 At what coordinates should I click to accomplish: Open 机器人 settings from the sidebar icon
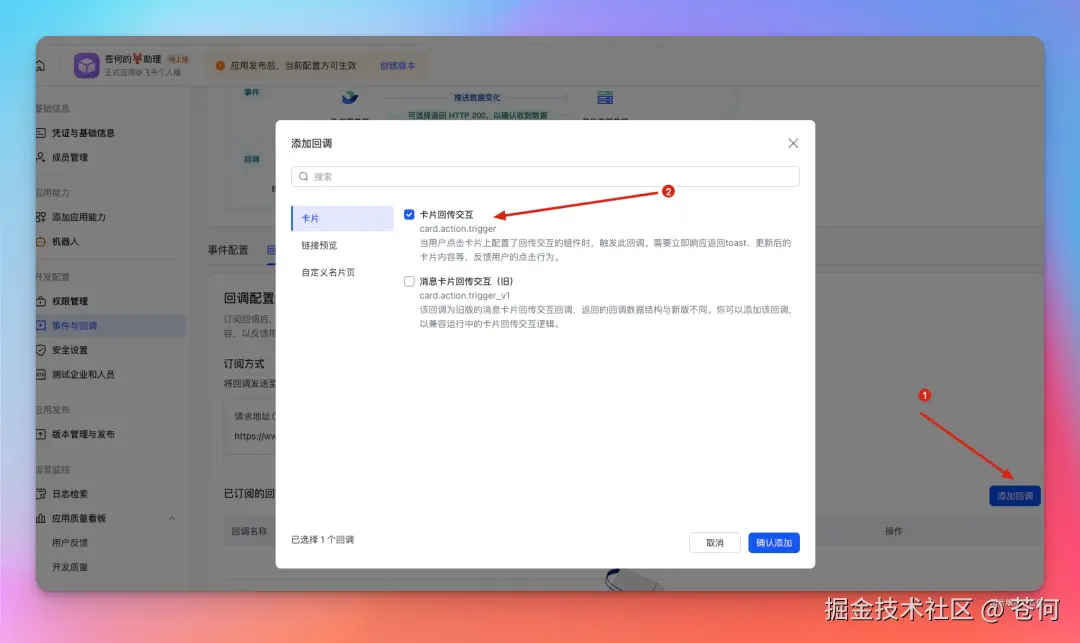point(40,241)
